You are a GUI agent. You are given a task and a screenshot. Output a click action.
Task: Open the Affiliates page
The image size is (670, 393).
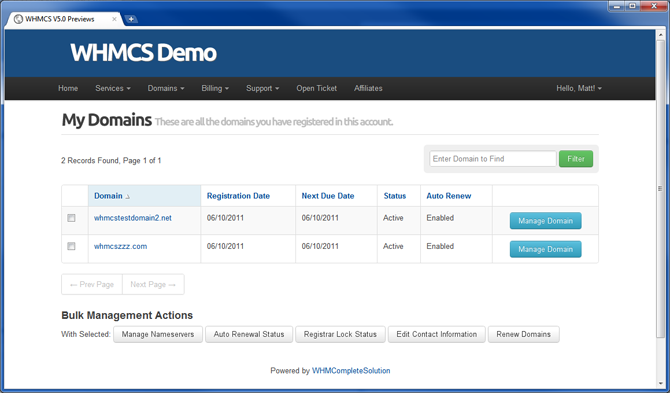click(x=368, y=88)
